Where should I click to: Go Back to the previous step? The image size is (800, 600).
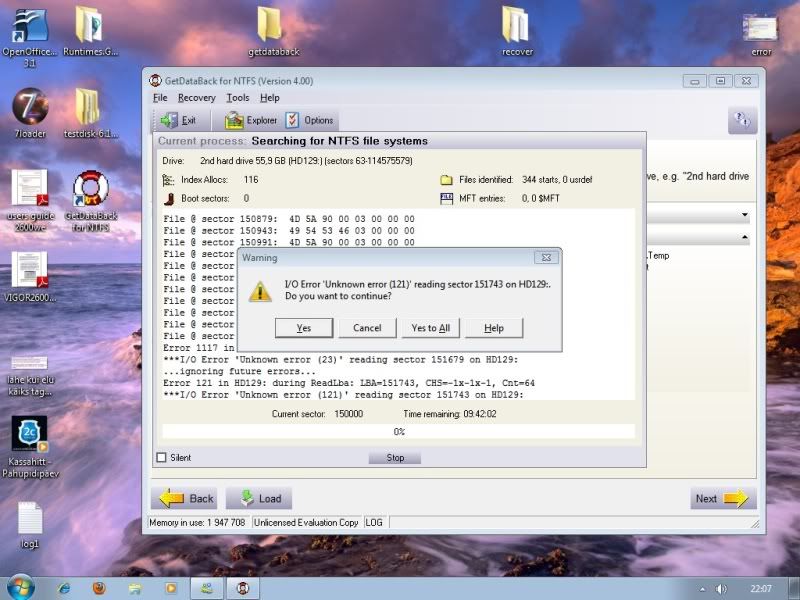coord(184,498)
